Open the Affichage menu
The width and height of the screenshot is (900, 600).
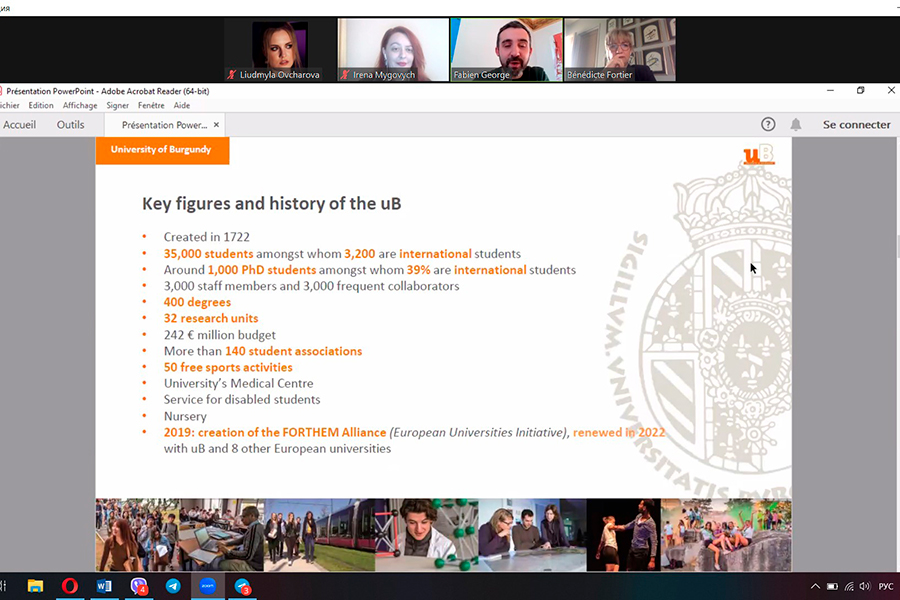80,106
